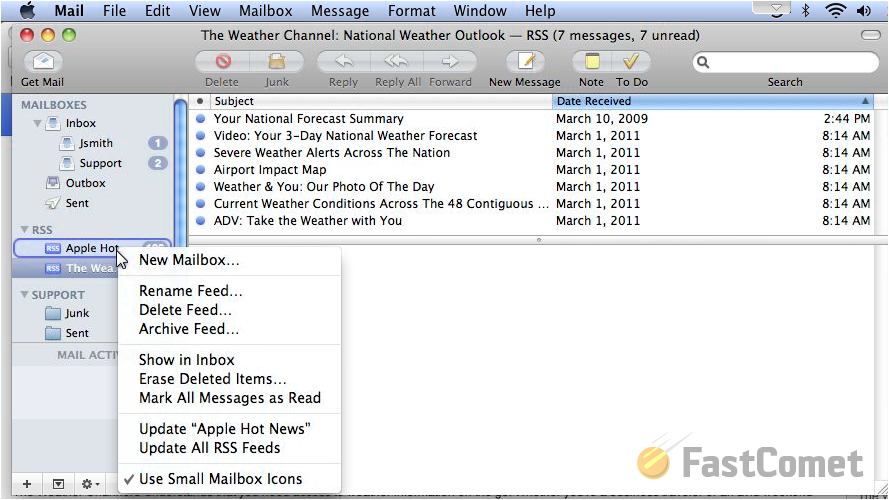Toggle unread dot for Airport Impact Map
This screenshot has height=500, width=889.
pos(200,170)
